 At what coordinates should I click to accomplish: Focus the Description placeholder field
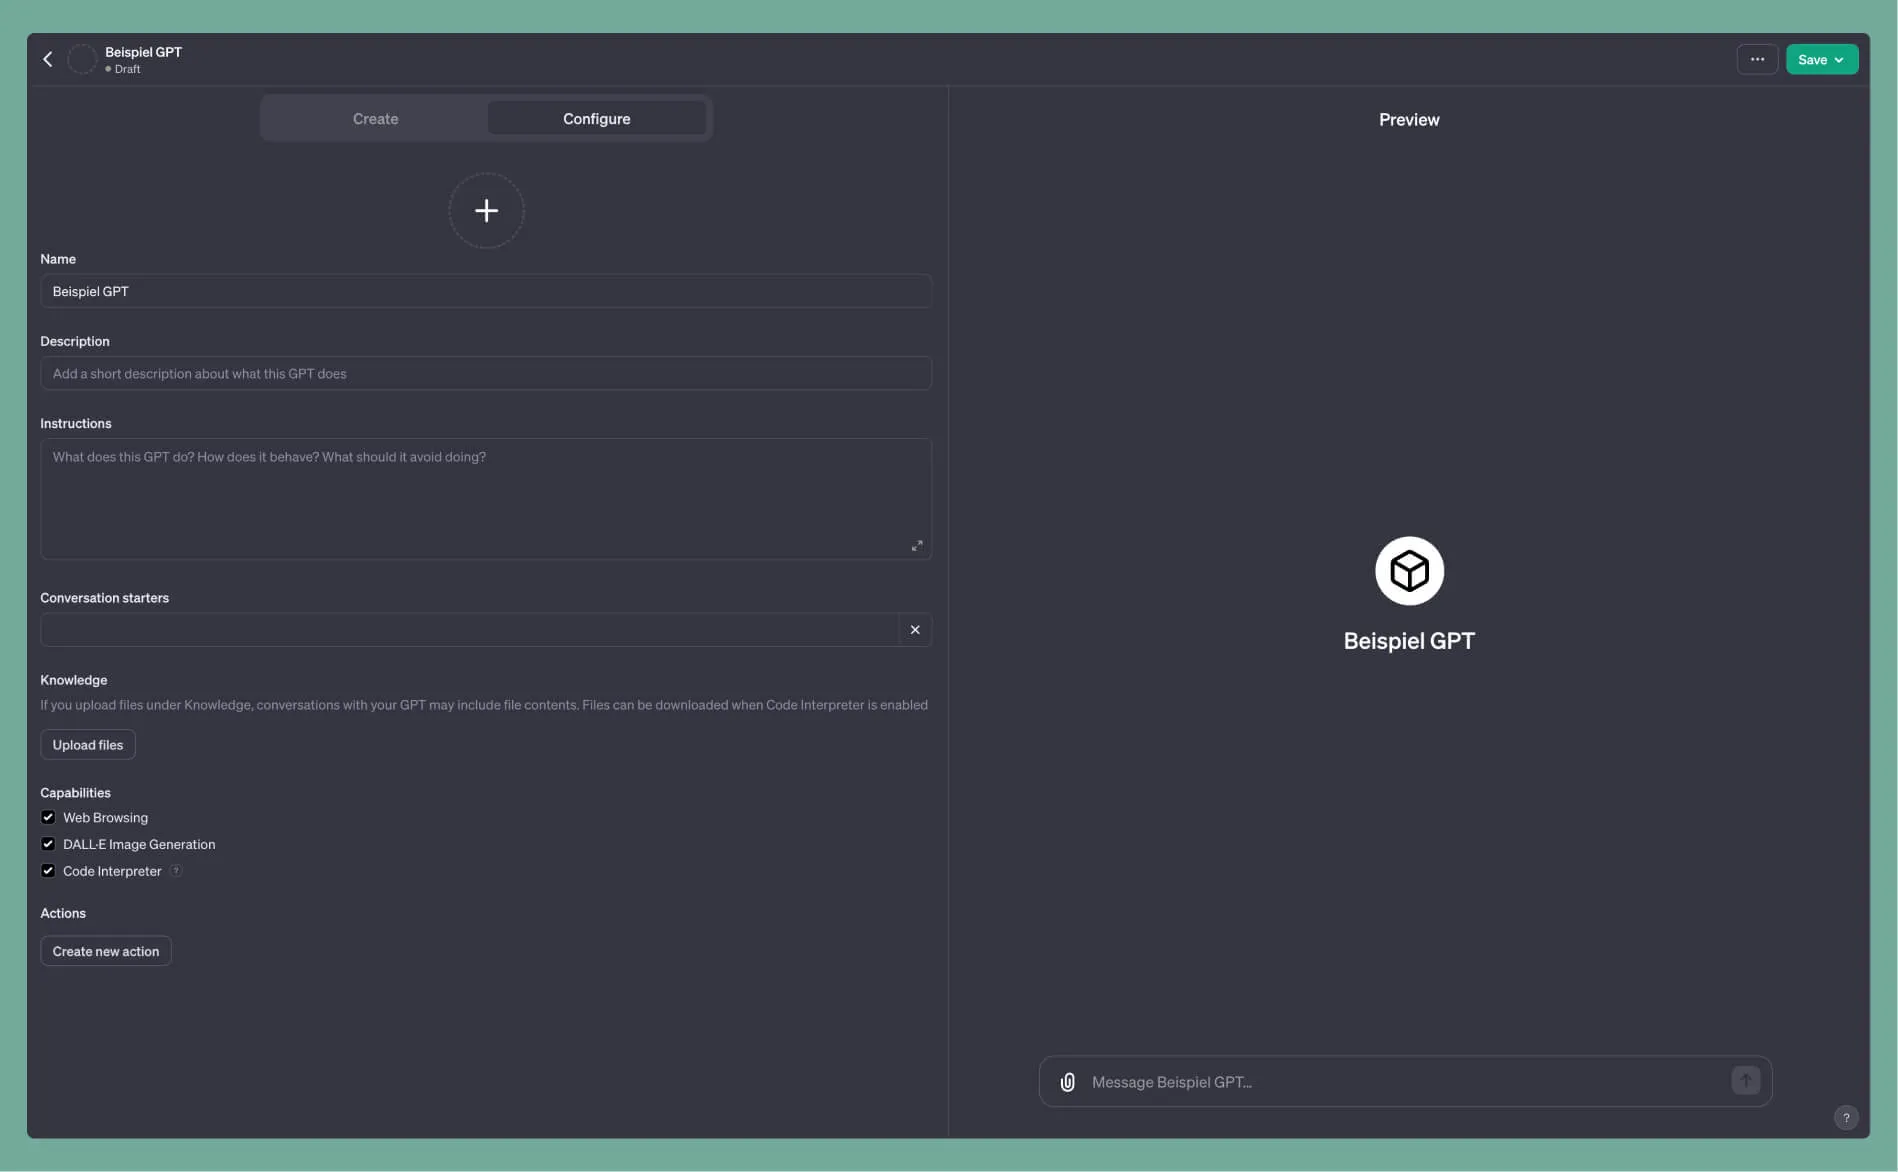[486, 373]
